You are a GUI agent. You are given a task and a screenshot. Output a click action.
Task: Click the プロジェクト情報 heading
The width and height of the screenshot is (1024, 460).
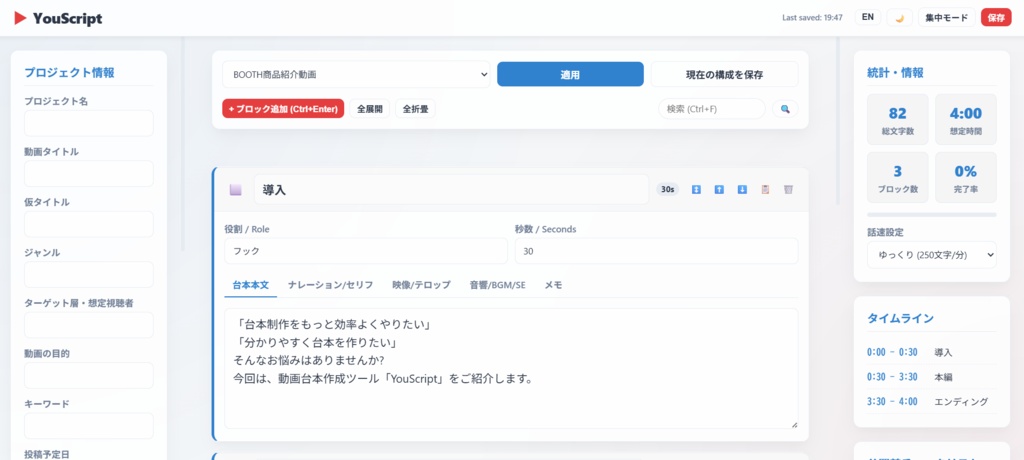coord(69,73)
